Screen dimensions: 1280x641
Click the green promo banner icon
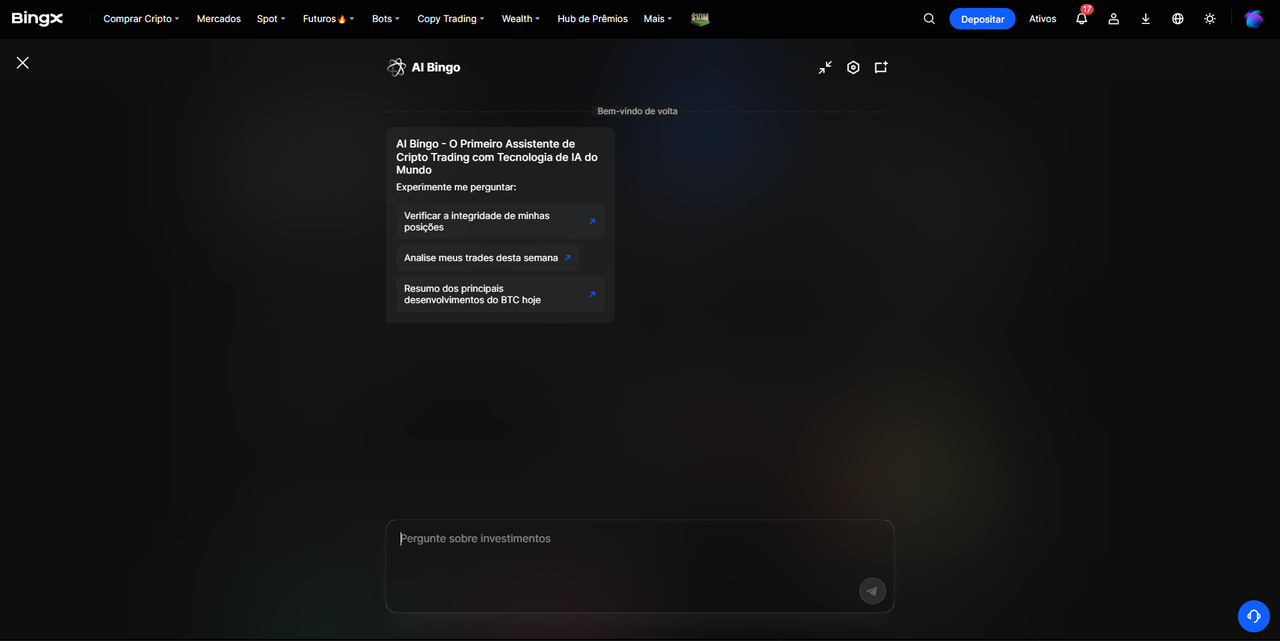700,19
